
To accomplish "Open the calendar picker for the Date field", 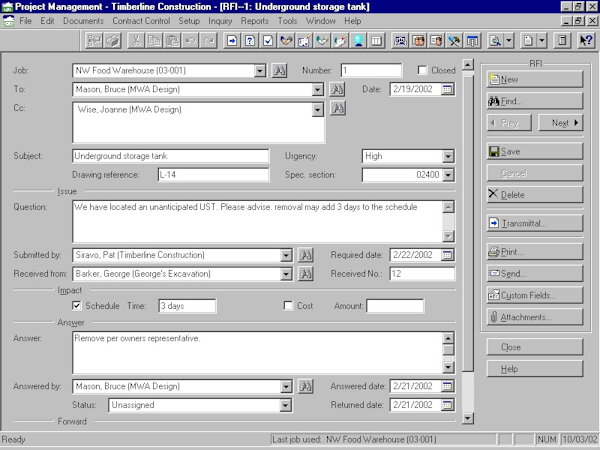I will click(x=447, y=90).
